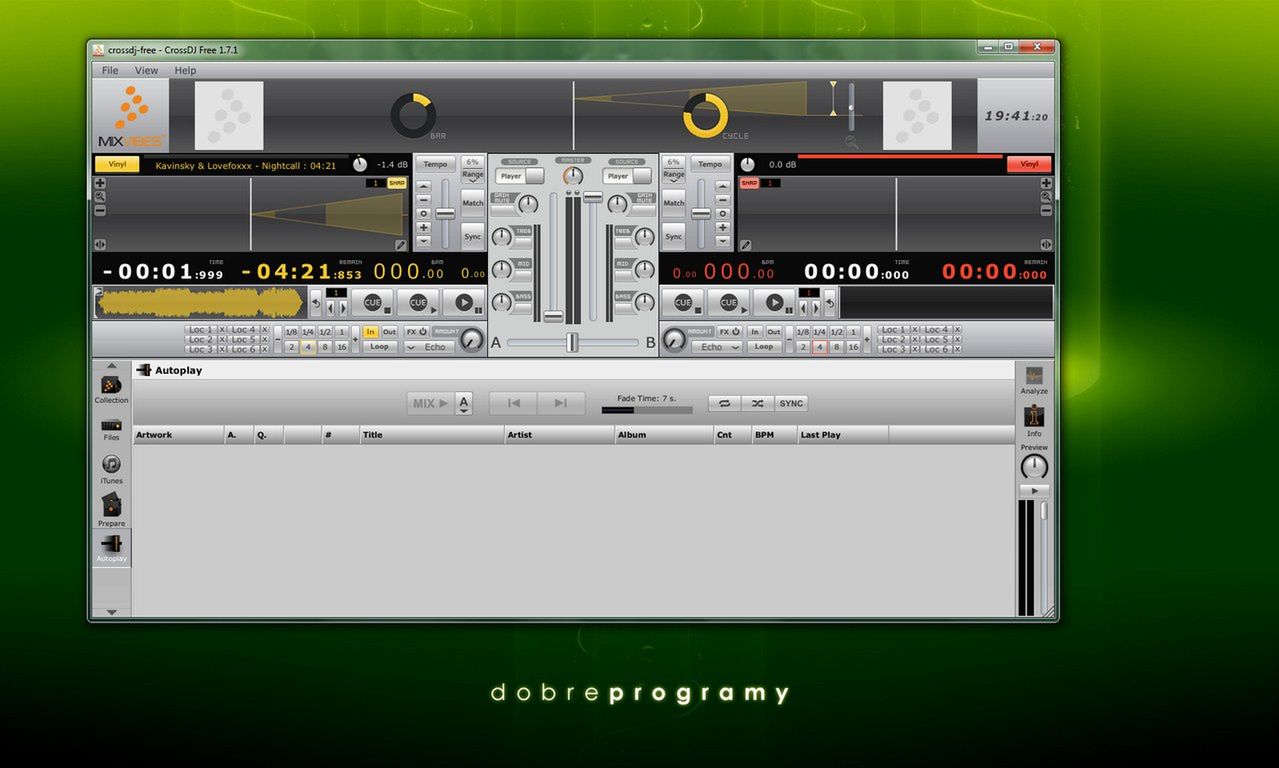This screenshot has height=768, width=1279.
Task: Click deck A Tempo button
Action: click(x=435, y=164)
